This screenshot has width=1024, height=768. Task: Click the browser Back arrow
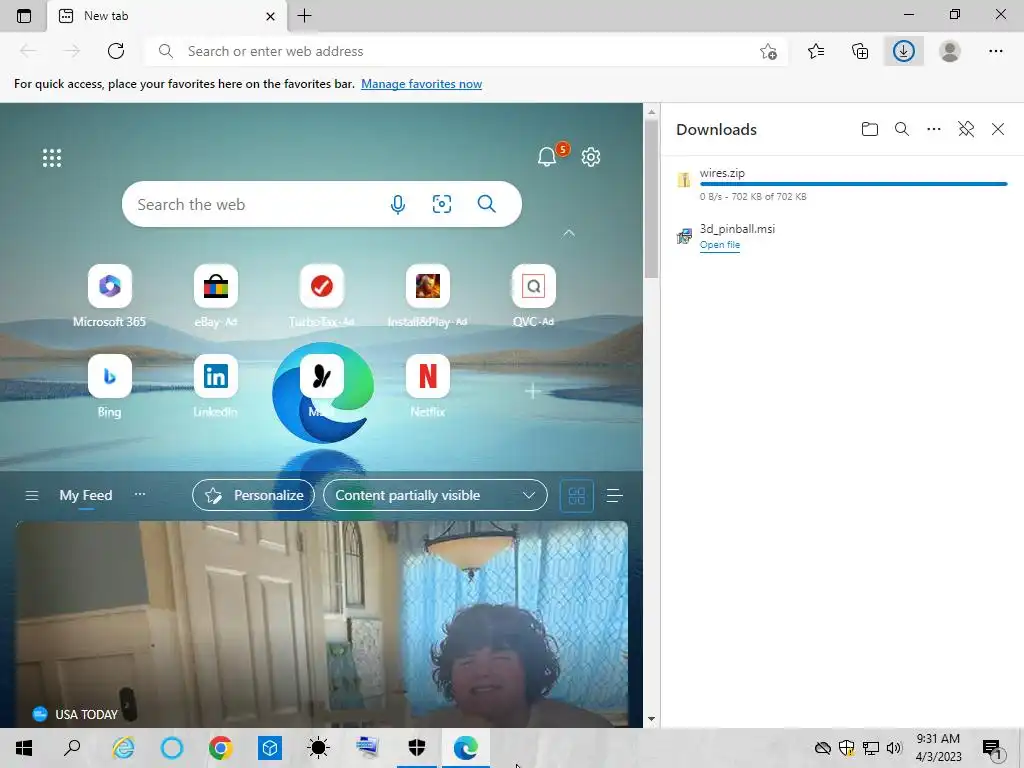click(28, 51)
